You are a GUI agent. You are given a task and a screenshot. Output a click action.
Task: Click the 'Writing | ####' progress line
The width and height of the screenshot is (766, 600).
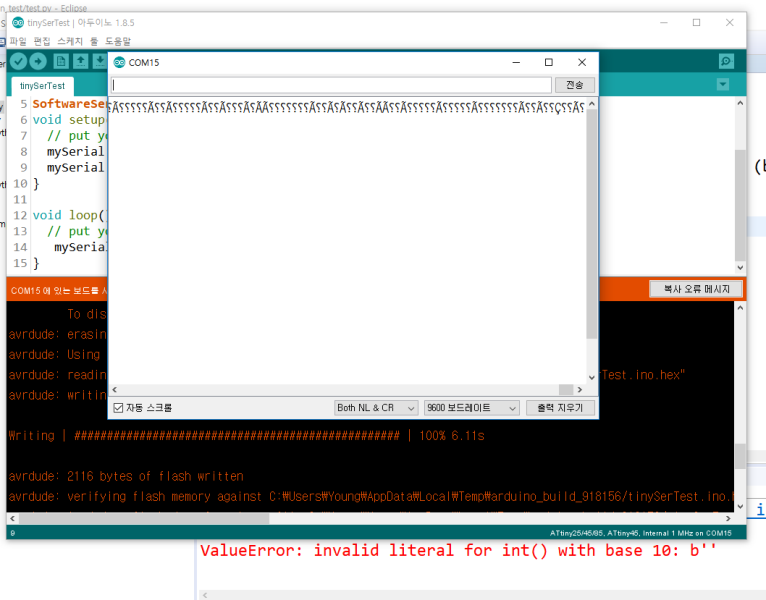click(x=247, y=436)
